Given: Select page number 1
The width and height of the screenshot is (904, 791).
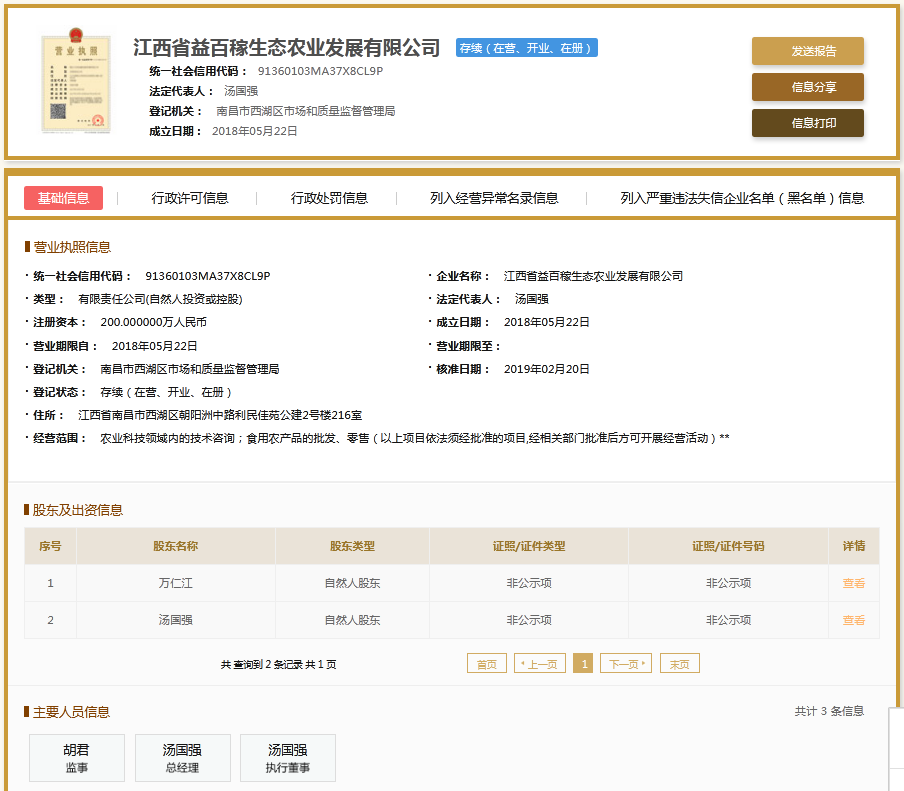Looking at the screenshot, I should tap(583, 664).
